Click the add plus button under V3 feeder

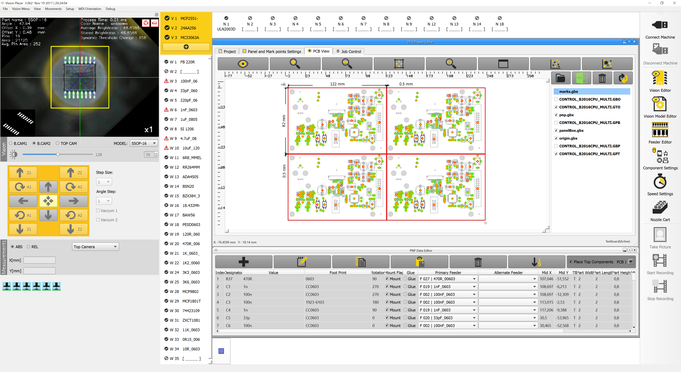pos(186,46)
